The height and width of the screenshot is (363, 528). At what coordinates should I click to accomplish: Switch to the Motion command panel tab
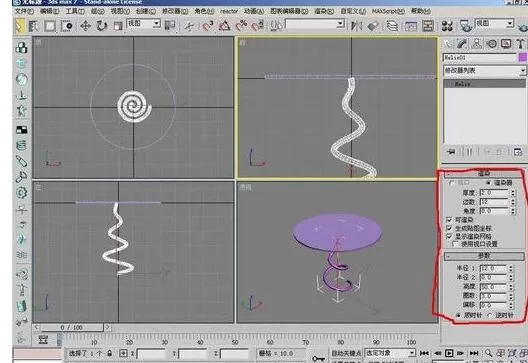pyautogui.click(x=492, y=44)
